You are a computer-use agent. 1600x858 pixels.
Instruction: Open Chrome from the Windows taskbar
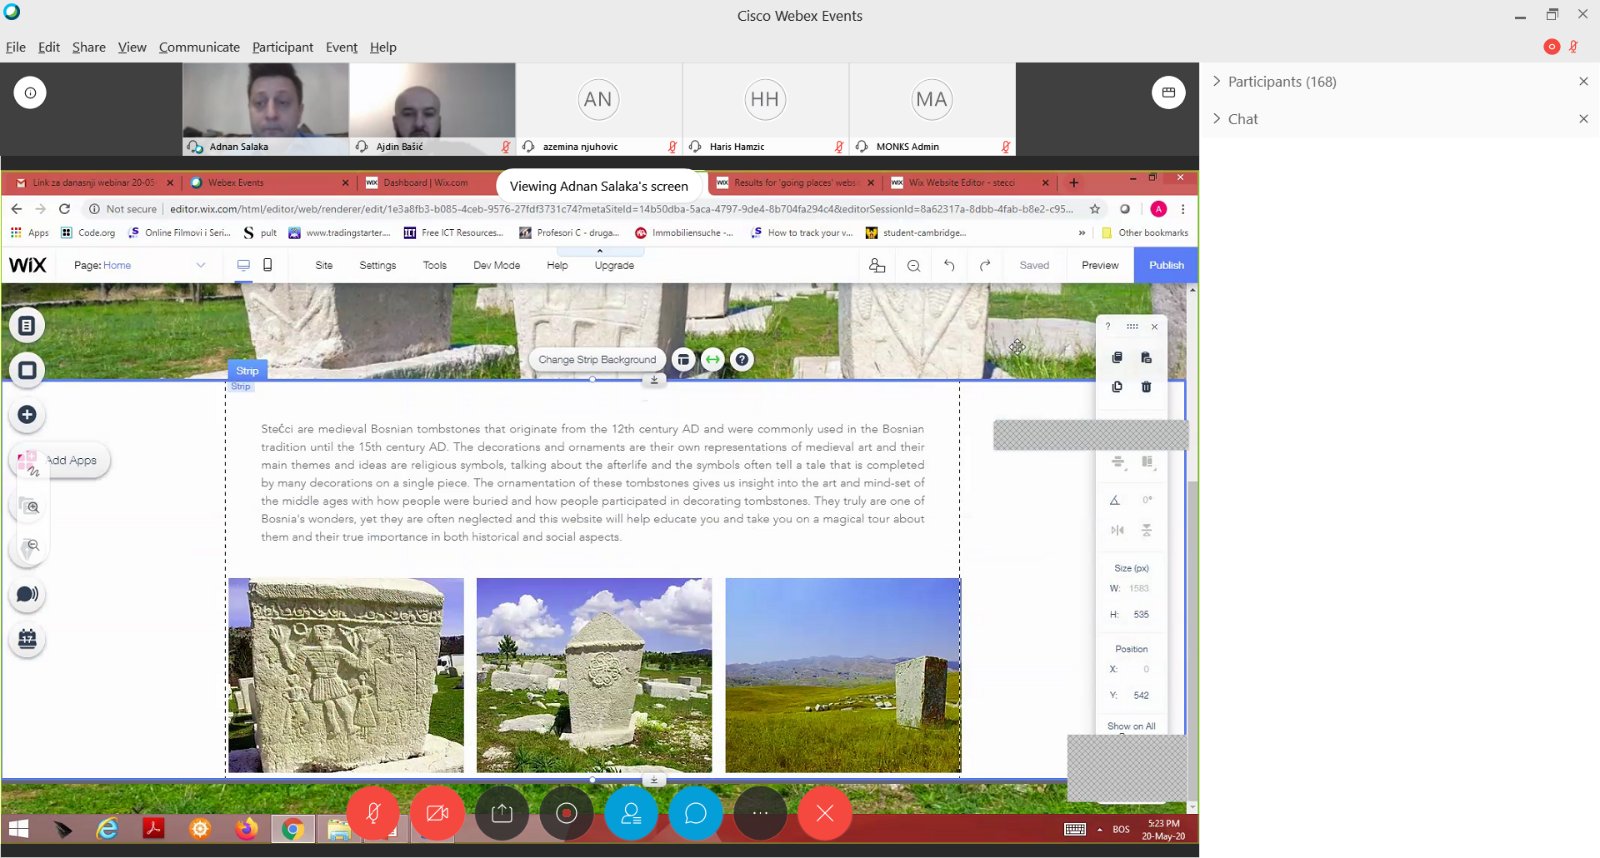coord(292,829)
